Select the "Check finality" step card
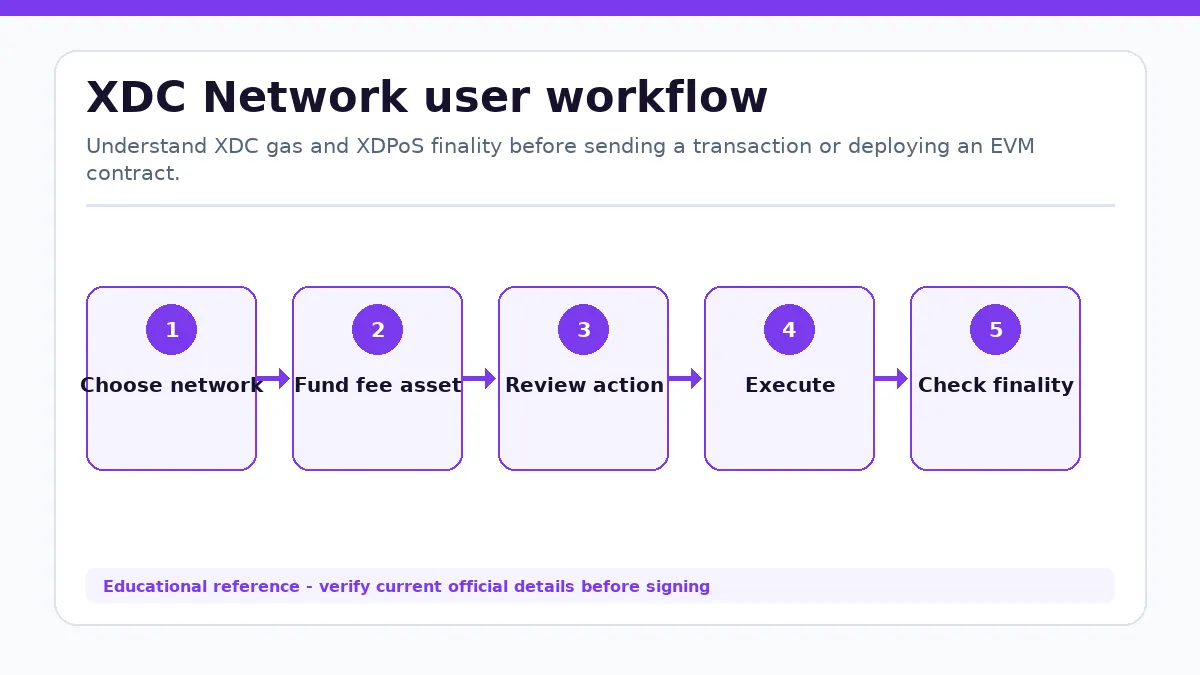The image size is (1200, 675). point(996,378)
